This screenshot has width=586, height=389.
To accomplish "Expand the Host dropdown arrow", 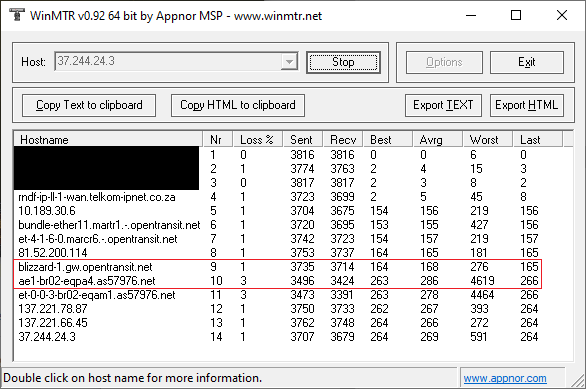I will pos(289,62).
